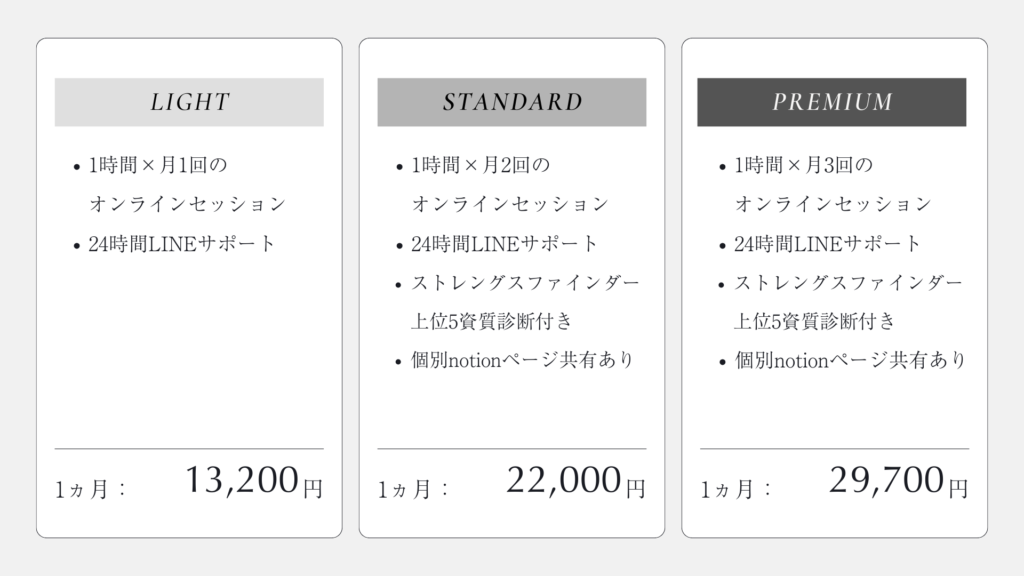This screenshot has width=1024, height=576.
Task: Click 24時間LINEサポート in the LIGHT card
Action: point(182,244)
